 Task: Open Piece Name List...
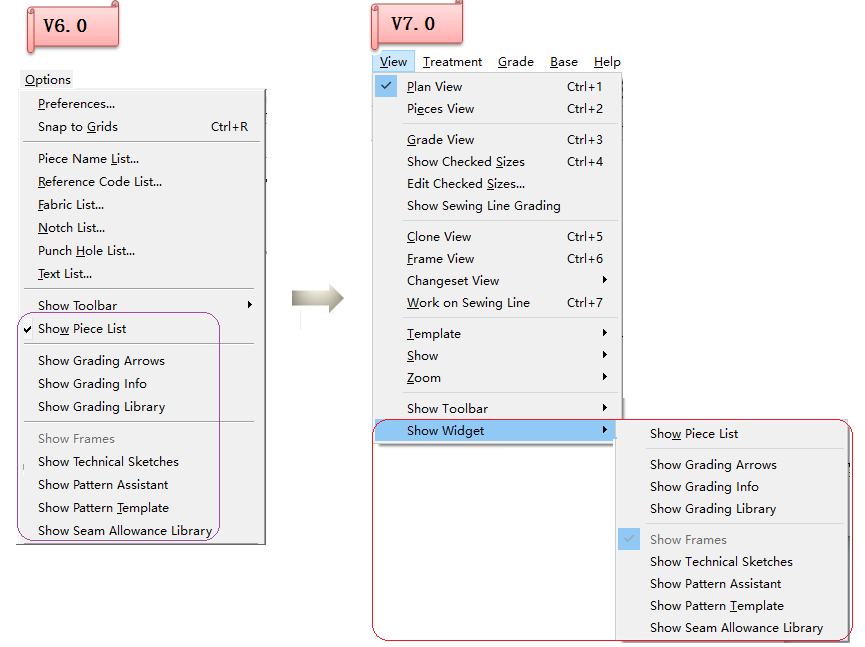click(x=88, y=159)
